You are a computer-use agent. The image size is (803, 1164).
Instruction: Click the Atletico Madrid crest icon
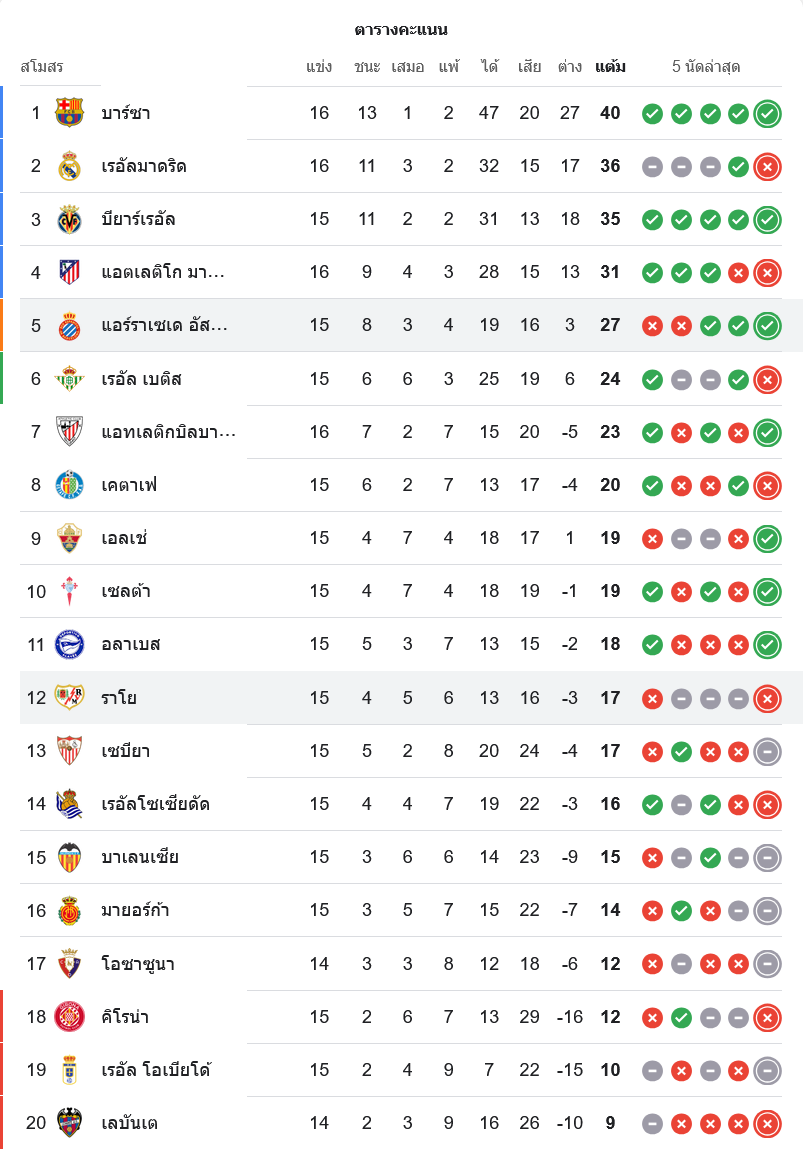tap(69, 272)
